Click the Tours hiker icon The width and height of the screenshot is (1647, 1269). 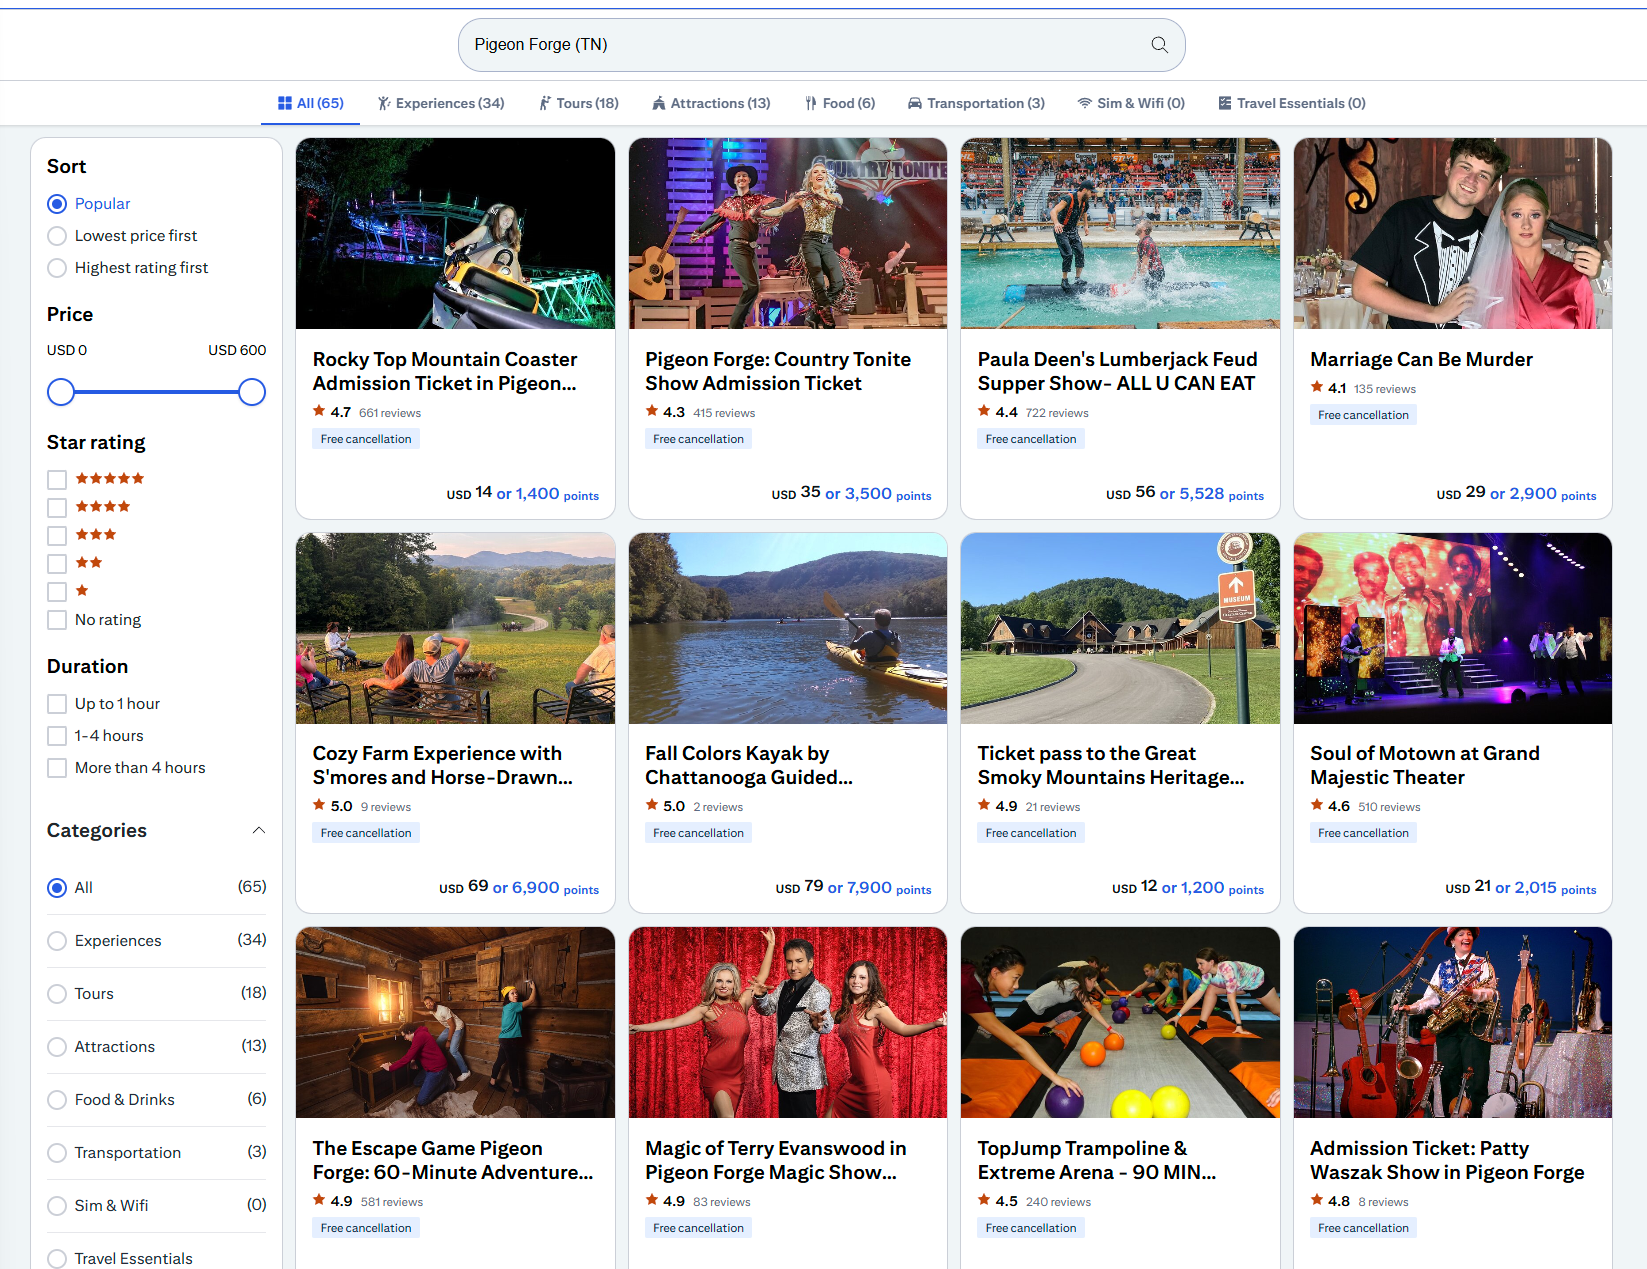(545, 103)
